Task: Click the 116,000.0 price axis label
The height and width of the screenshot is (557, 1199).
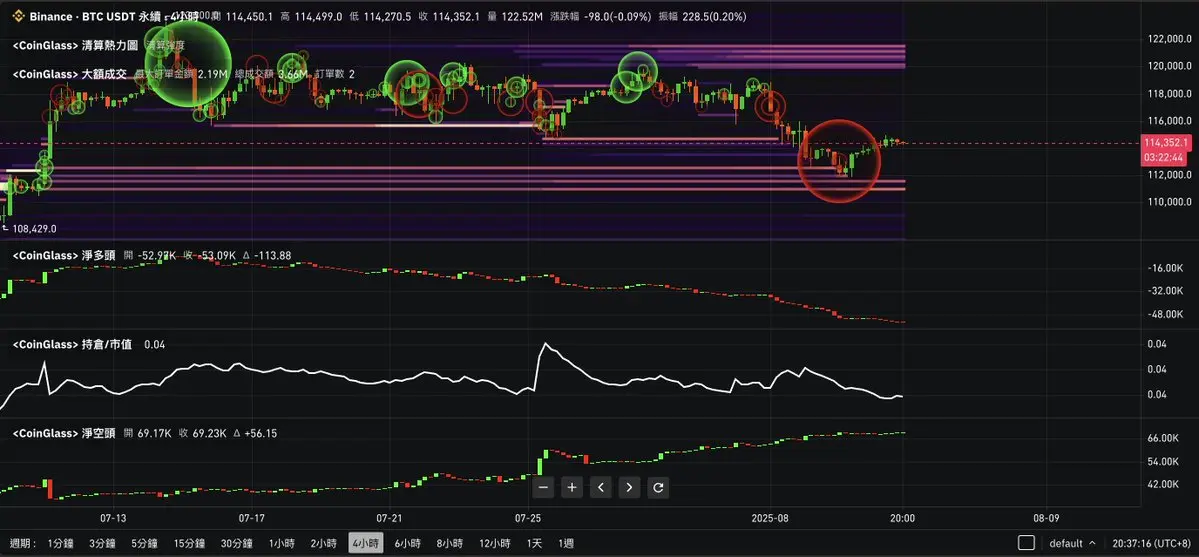Action: (x=1168, y=121)
